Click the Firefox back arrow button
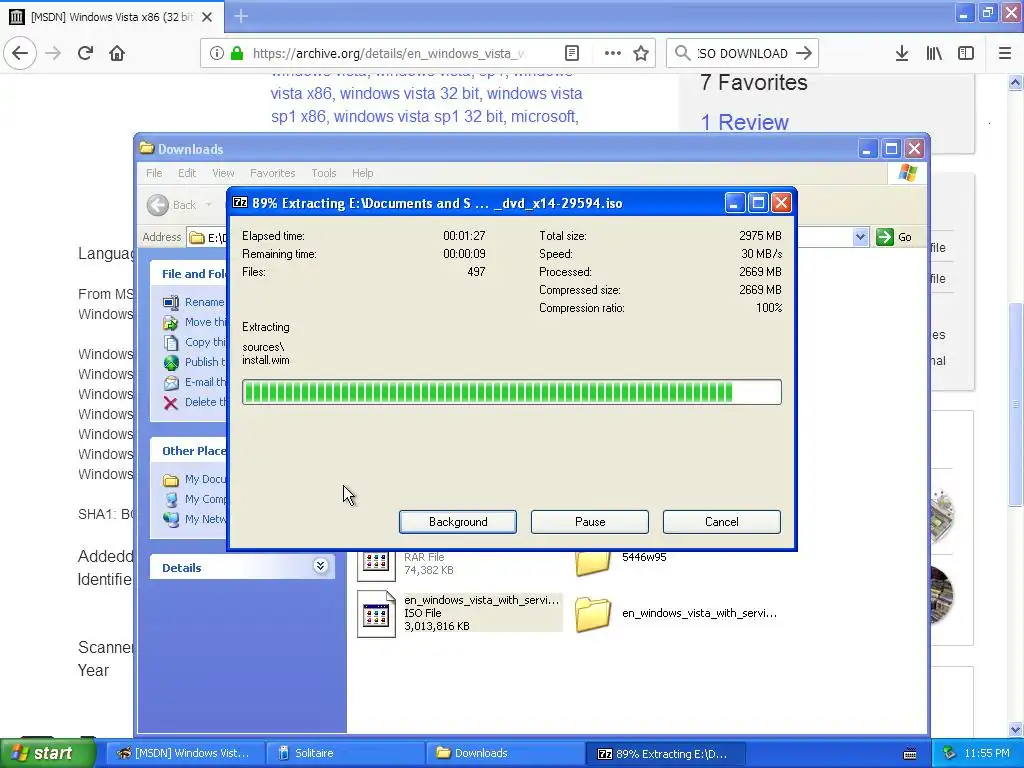Viewport: 1024px width, 768px height. click(x=20, y=53)
